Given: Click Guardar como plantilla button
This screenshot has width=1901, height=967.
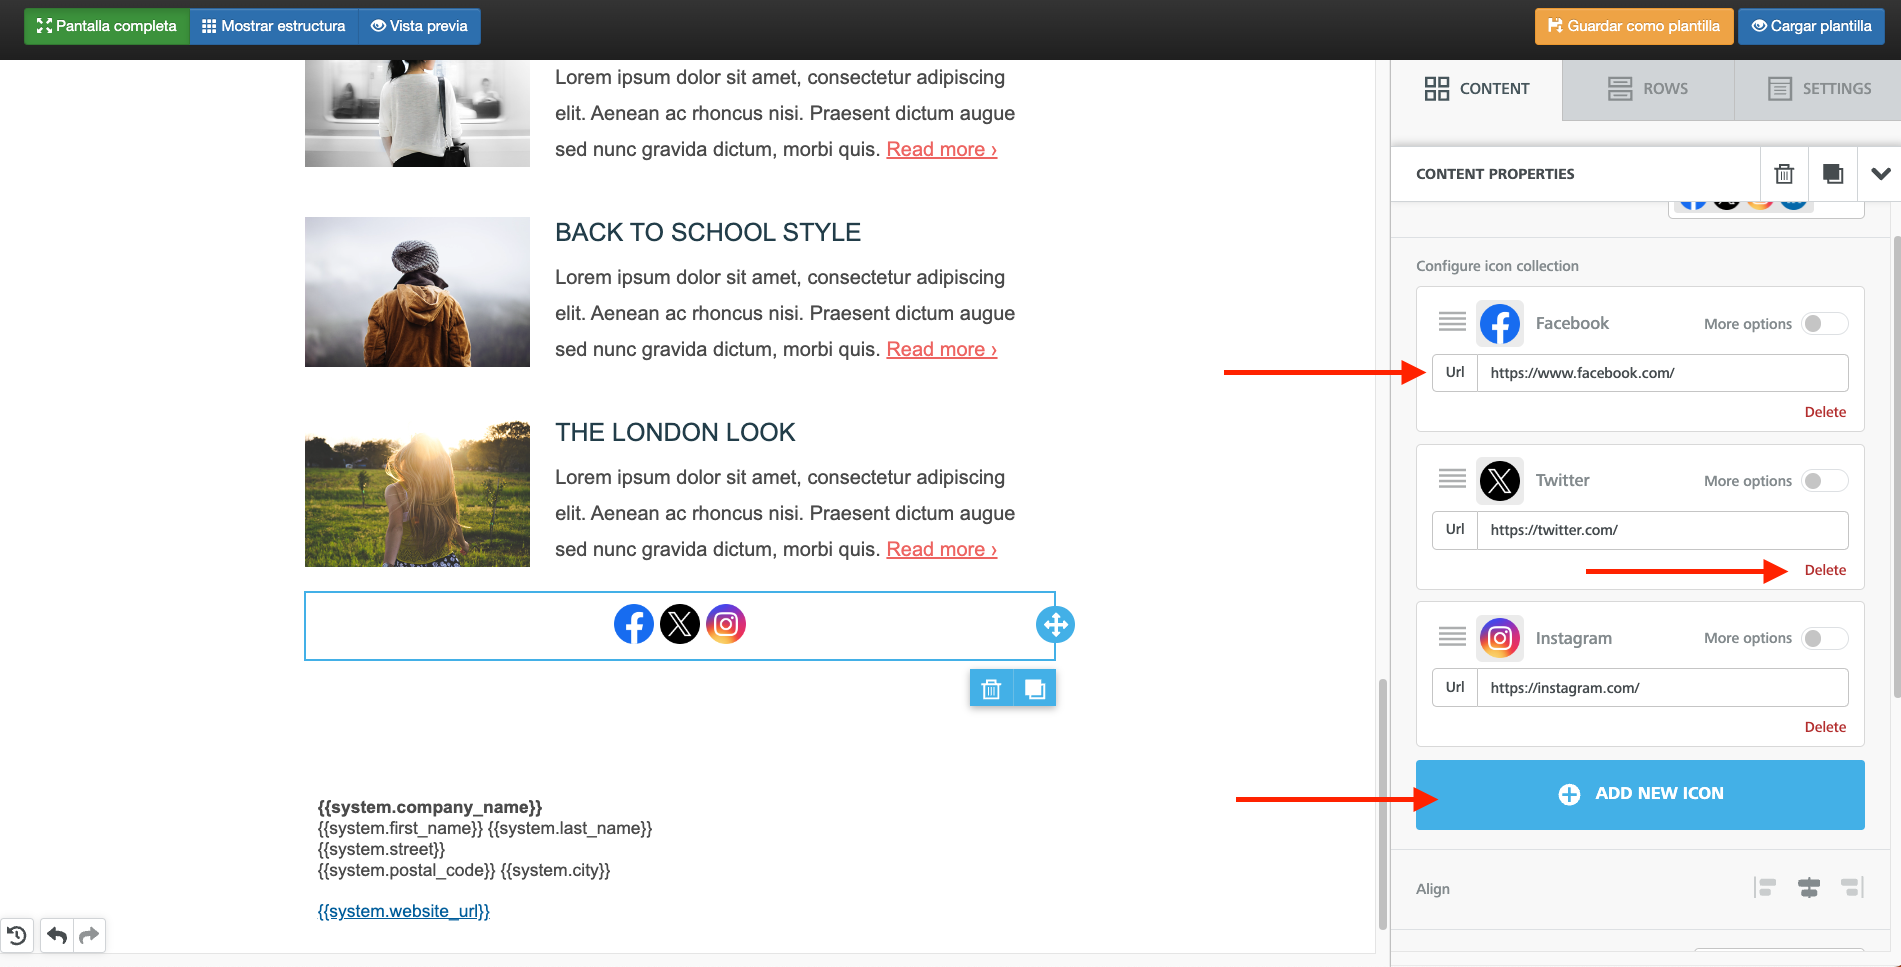Looking at the screenshot, I should pyautogui.click(x=1633, y=26).
